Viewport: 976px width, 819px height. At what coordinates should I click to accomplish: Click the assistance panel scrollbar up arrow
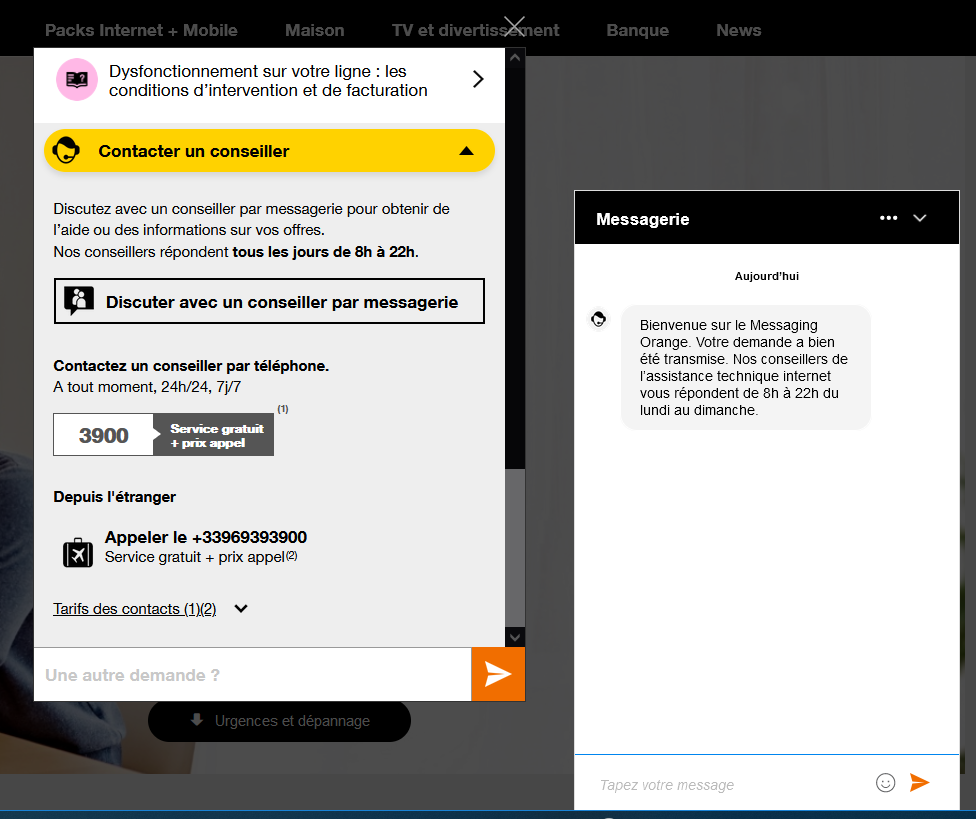515,58
